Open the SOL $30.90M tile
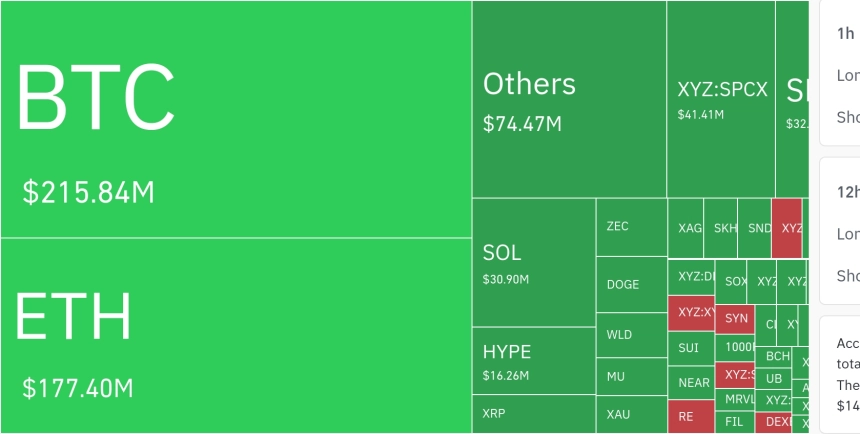The height and width of the screenshot is (434, 860). click(x=534, y=262)
